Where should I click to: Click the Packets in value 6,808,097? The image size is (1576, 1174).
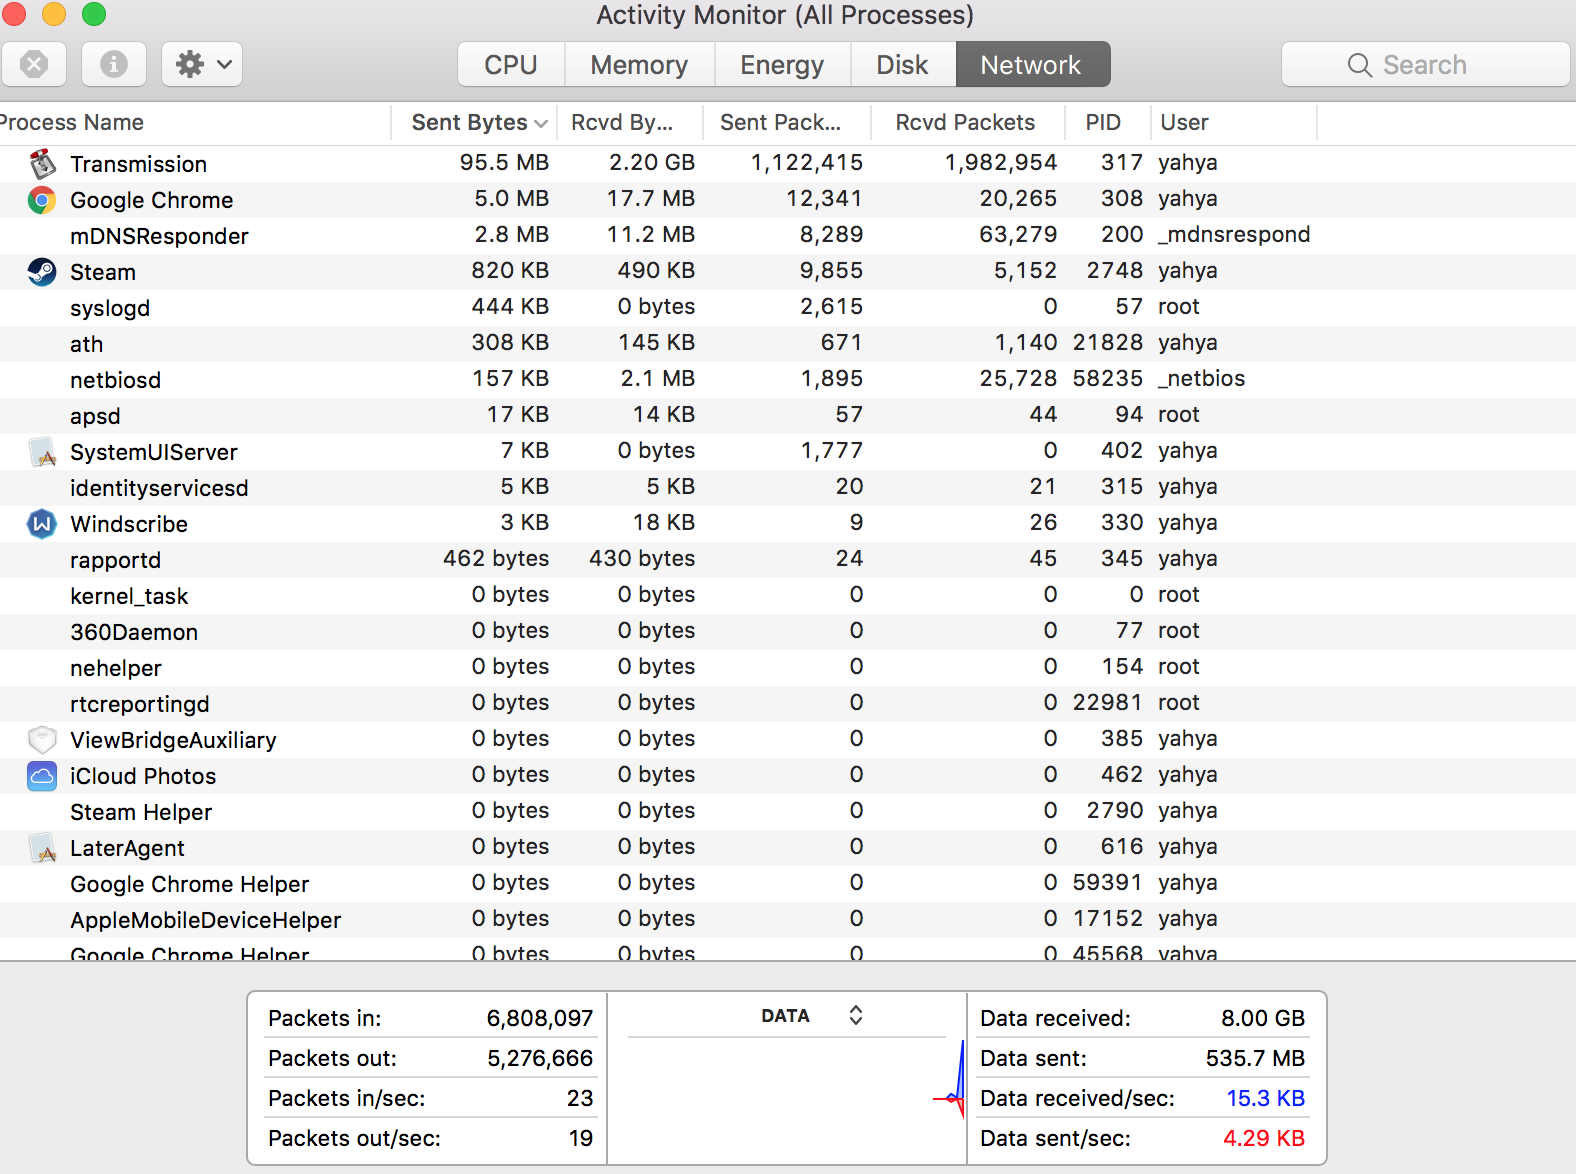coord(540,1018)
